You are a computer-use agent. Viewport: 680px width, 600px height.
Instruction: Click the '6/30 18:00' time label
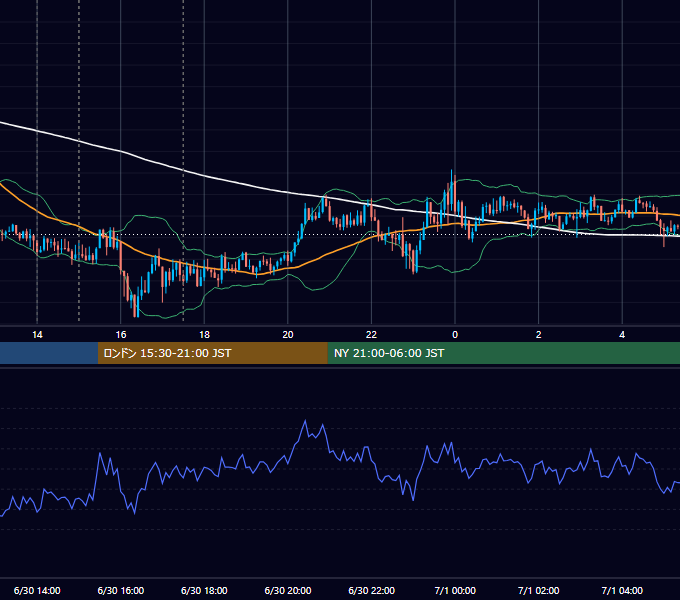click(x=204, y=590)
